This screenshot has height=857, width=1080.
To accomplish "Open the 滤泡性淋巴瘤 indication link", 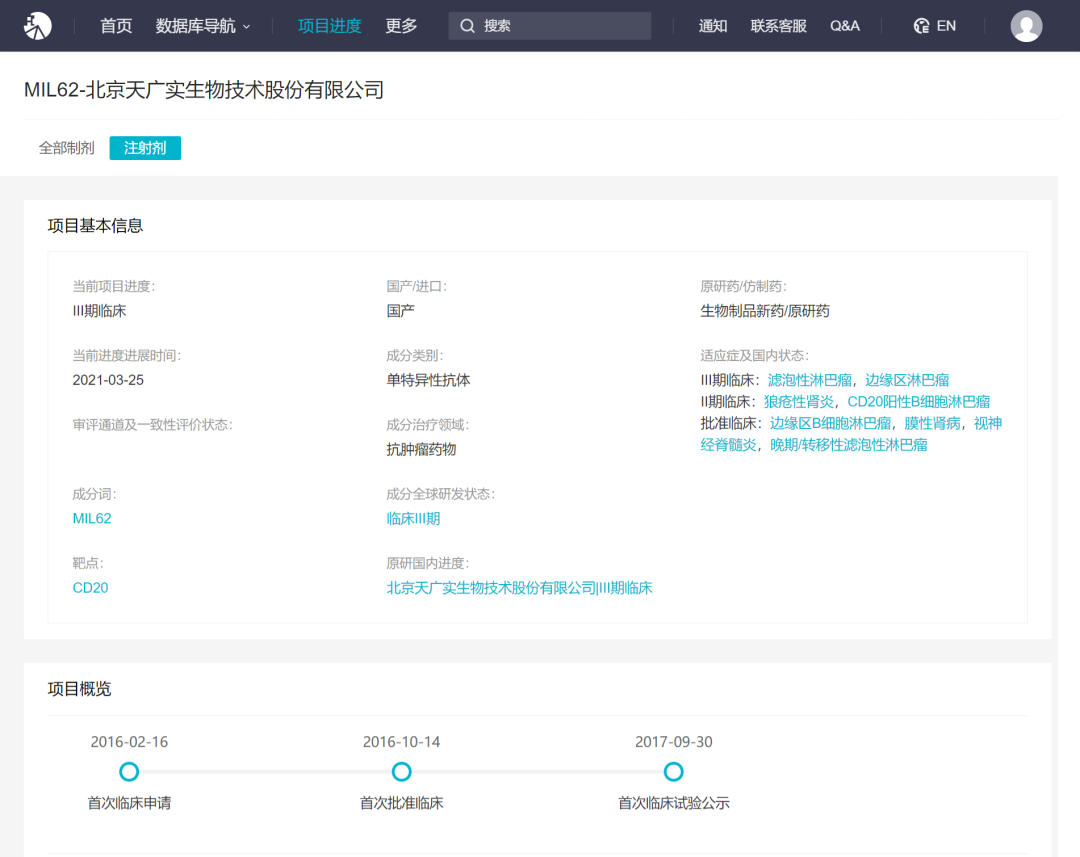I will tap(809, 380).
